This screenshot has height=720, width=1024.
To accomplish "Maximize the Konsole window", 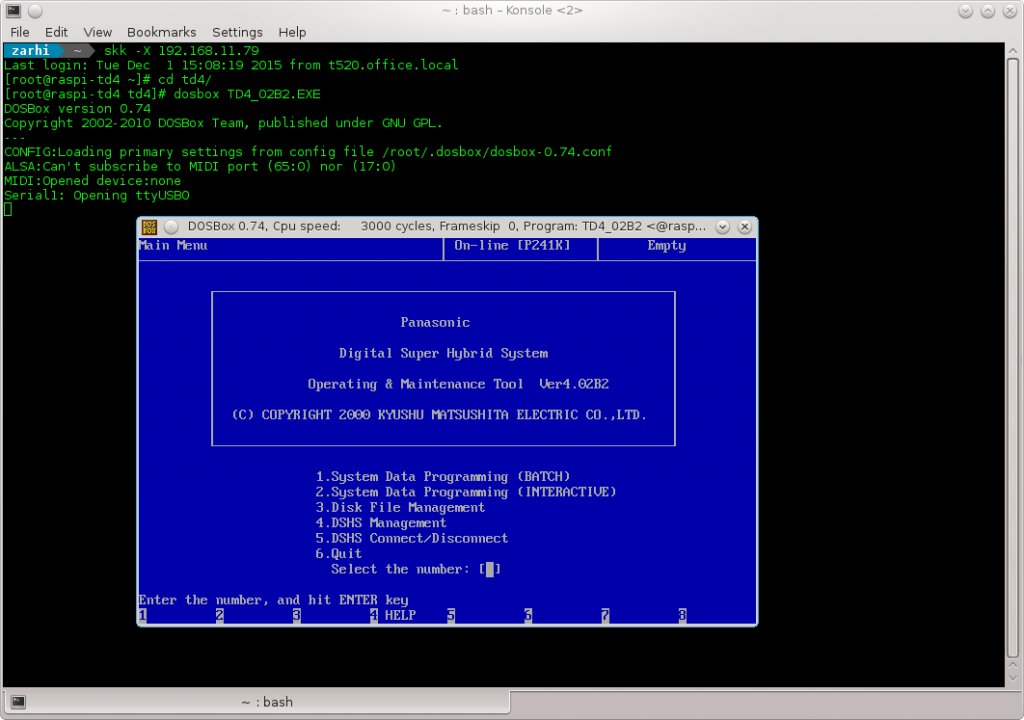I will pos(987,10).
